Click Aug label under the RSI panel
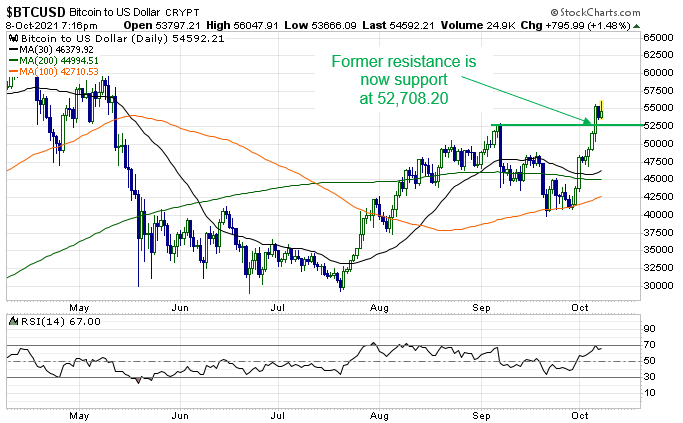 click(379, 416)
